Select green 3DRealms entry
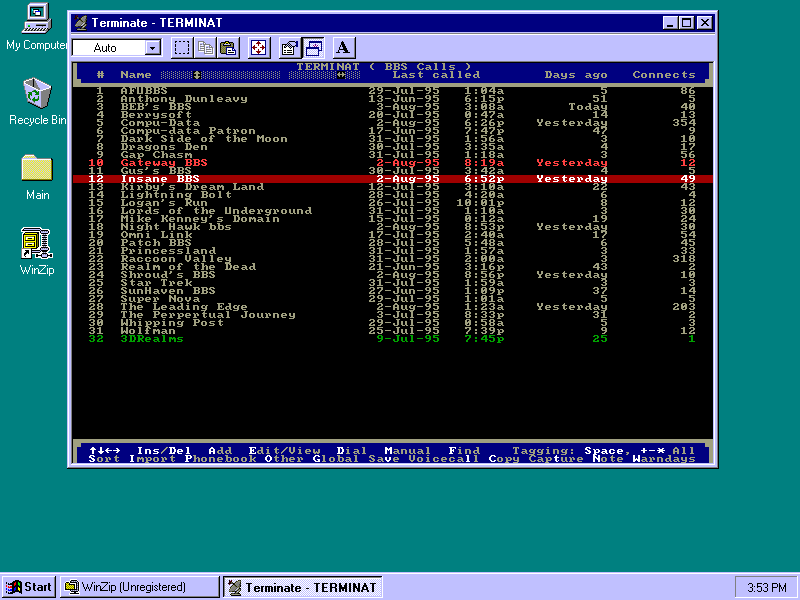Screen dimensions: 800x600 [393, 339]
